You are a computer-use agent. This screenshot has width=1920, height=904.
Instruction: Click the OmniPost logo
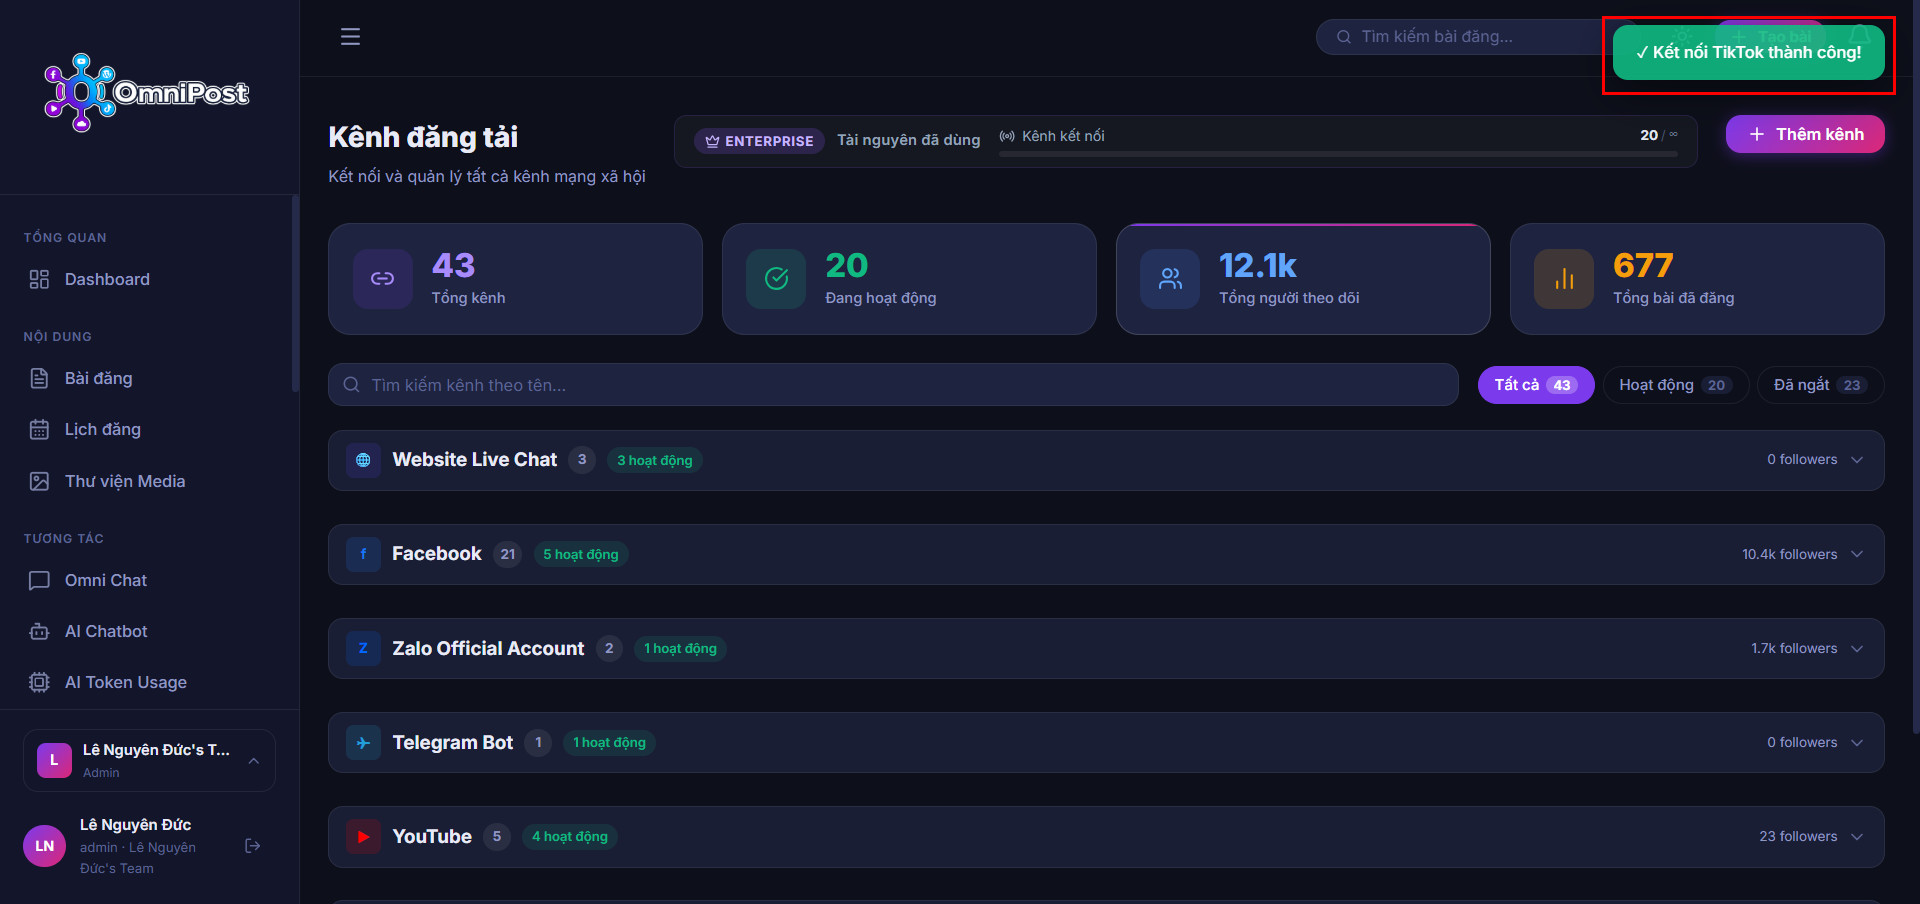tap(147, 92)
